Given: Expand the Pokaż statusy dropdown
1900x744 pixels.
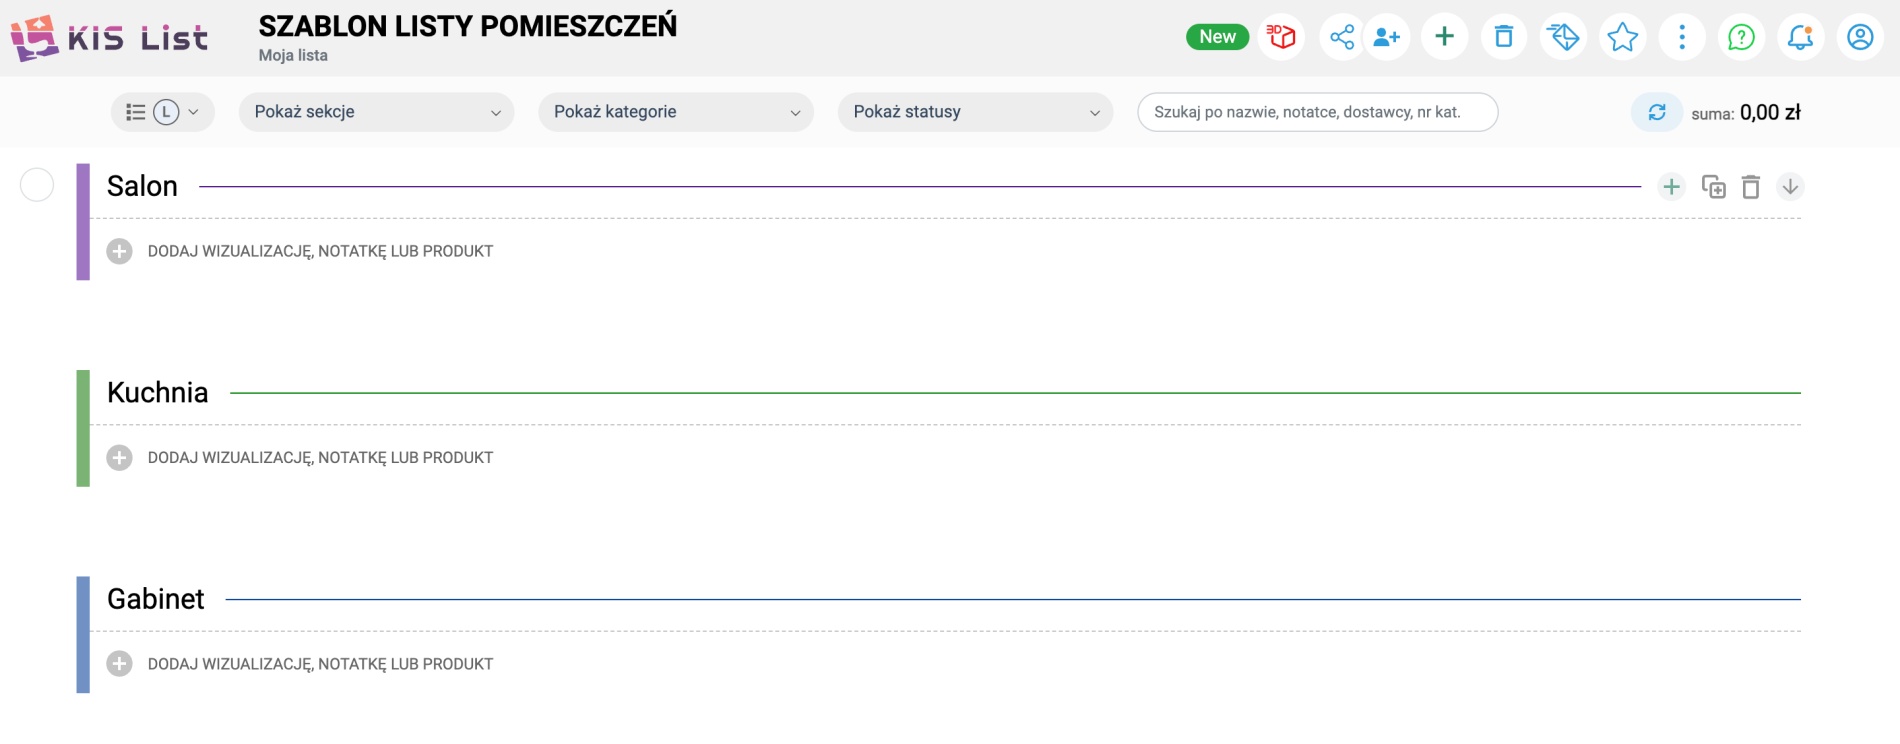Looking at the screenshot, I should pyautogui.click(x=975, y=112).
